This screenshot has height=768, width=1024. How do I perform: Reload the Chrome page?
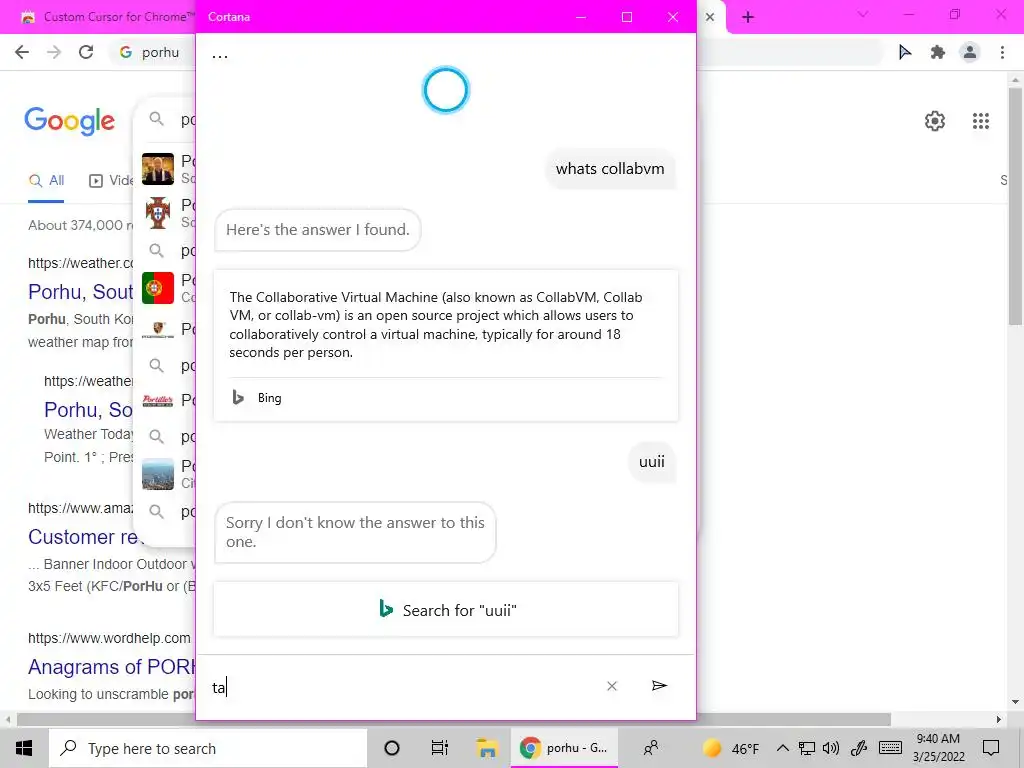[x=86, y=52]
